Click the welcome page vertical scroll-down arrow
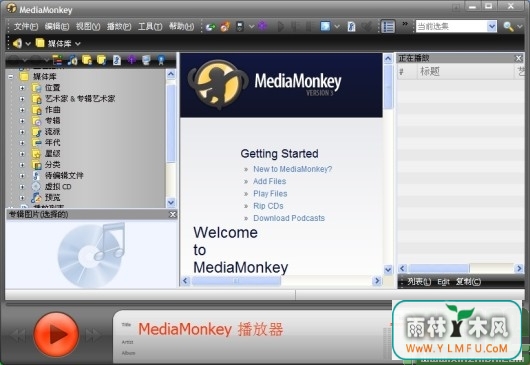530x365 pixels. coord(388,270)
